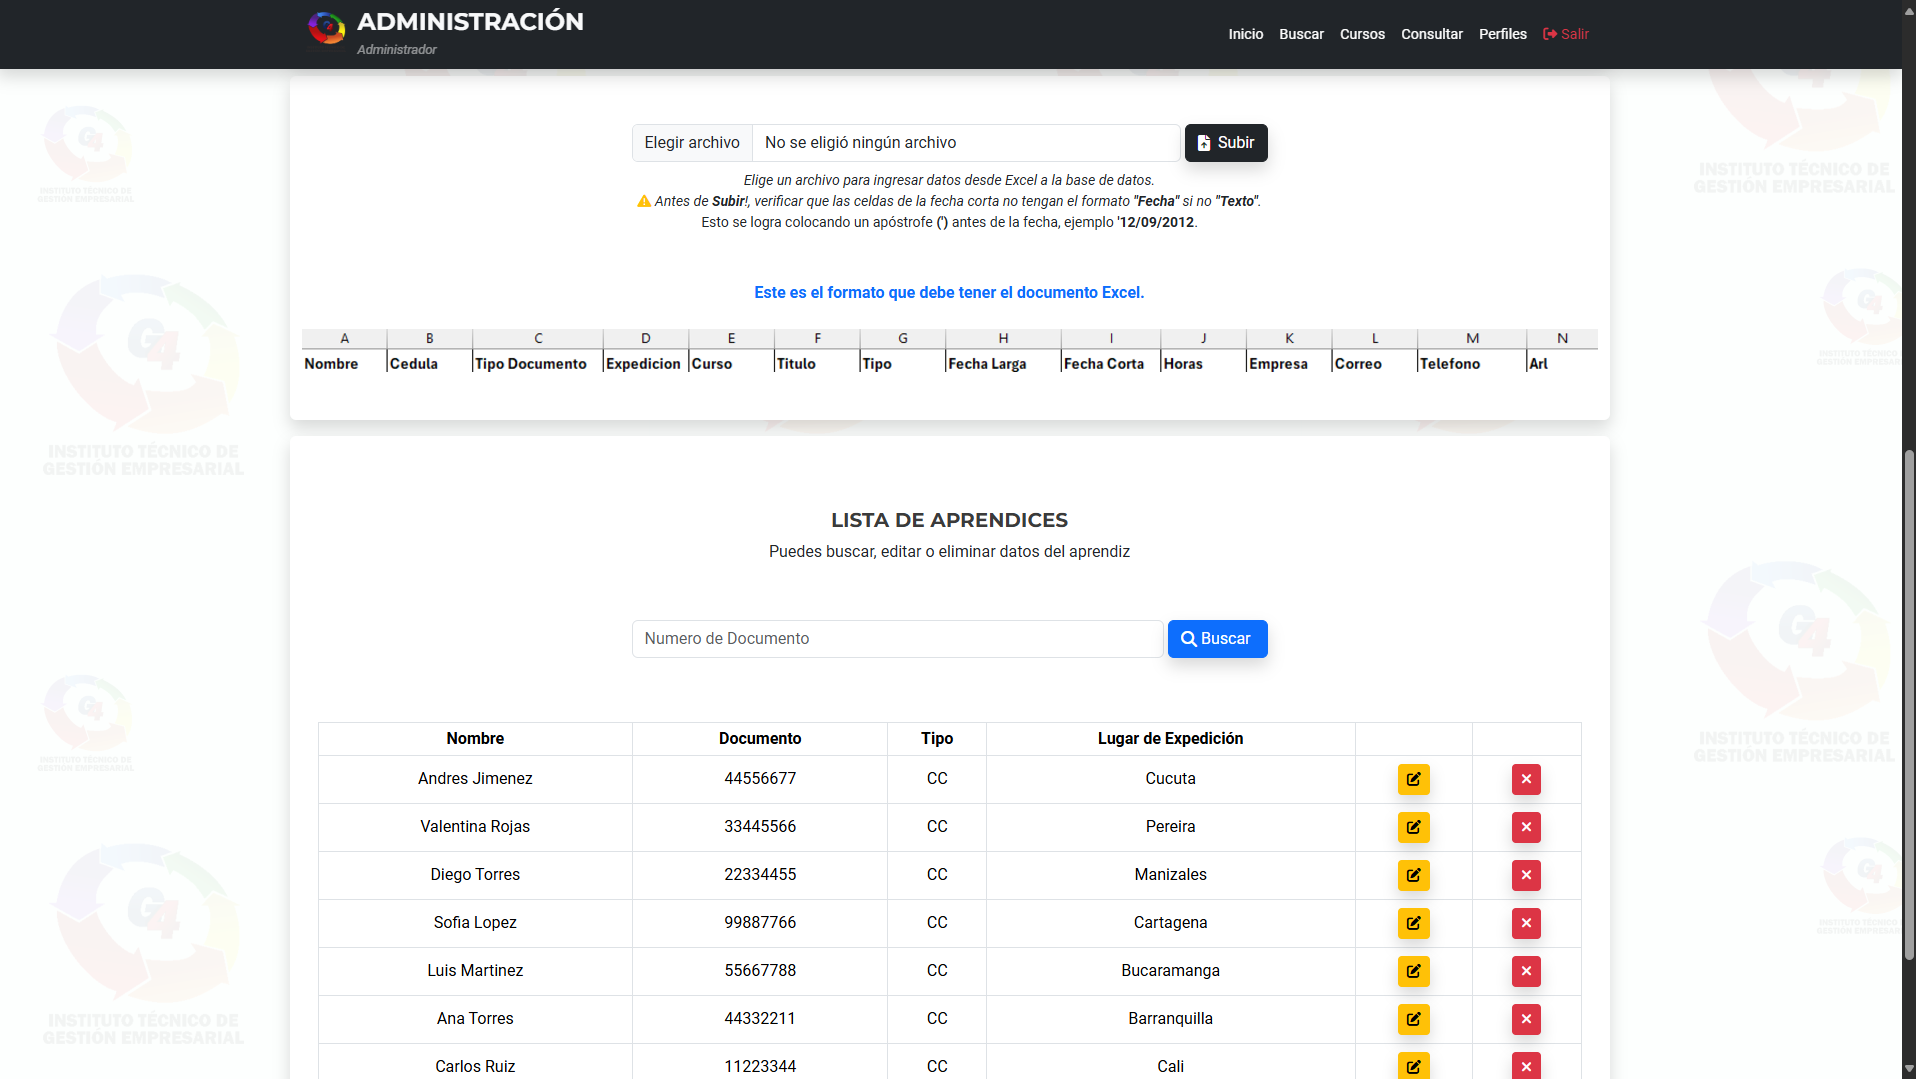The width and height of the screenshot is (1916, 1079).
Task: Click Salir to log out
Action: pyautogui.click(x=1566, y=34)
